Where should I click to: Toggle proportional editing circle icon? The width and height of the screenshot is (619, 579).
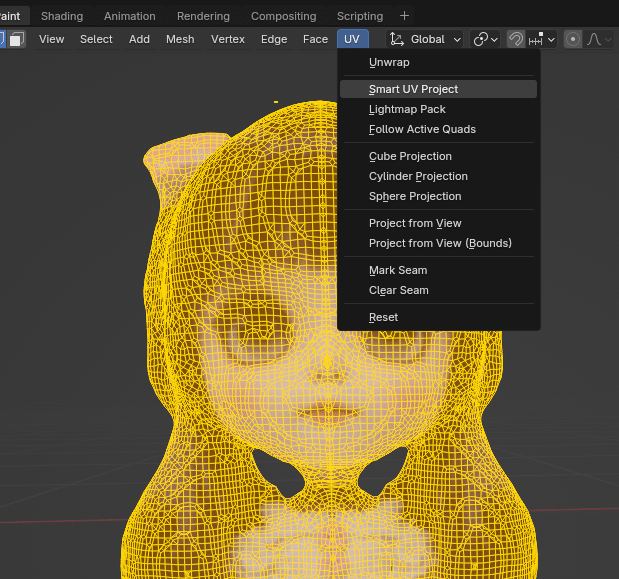[x=573, y=39]
